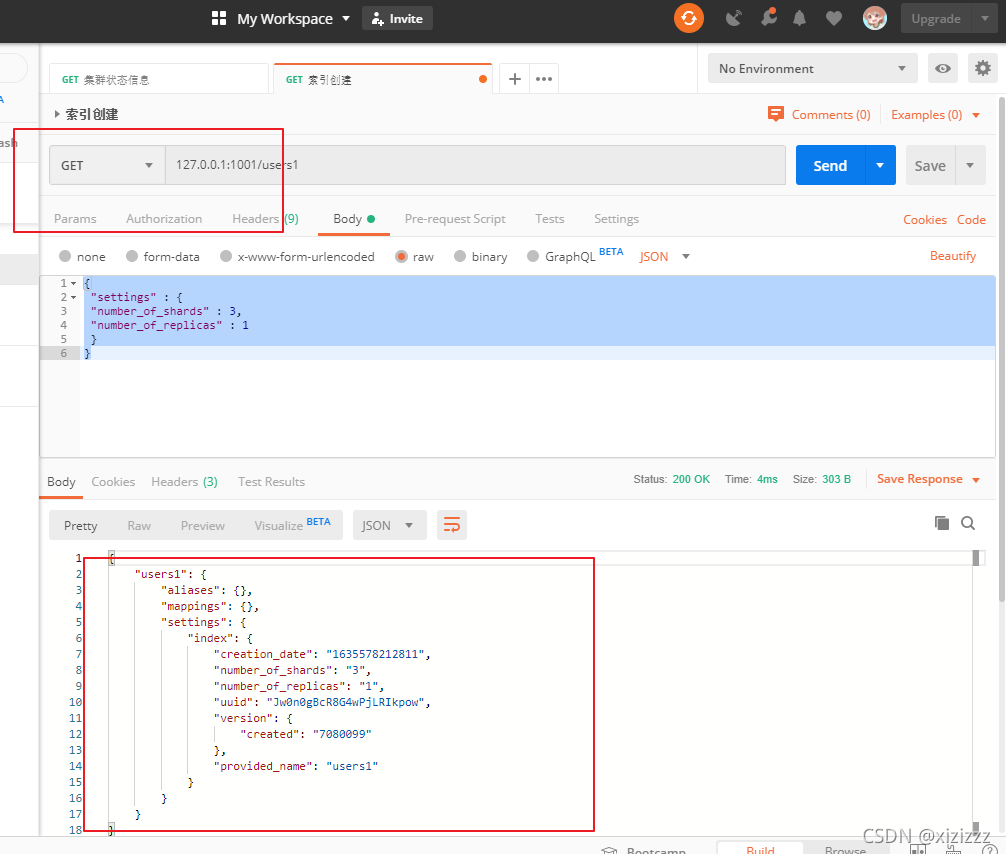The height and width of the screenshot is (854, 1006).
Task: Click the Beautify link
Action: [953, 256]
